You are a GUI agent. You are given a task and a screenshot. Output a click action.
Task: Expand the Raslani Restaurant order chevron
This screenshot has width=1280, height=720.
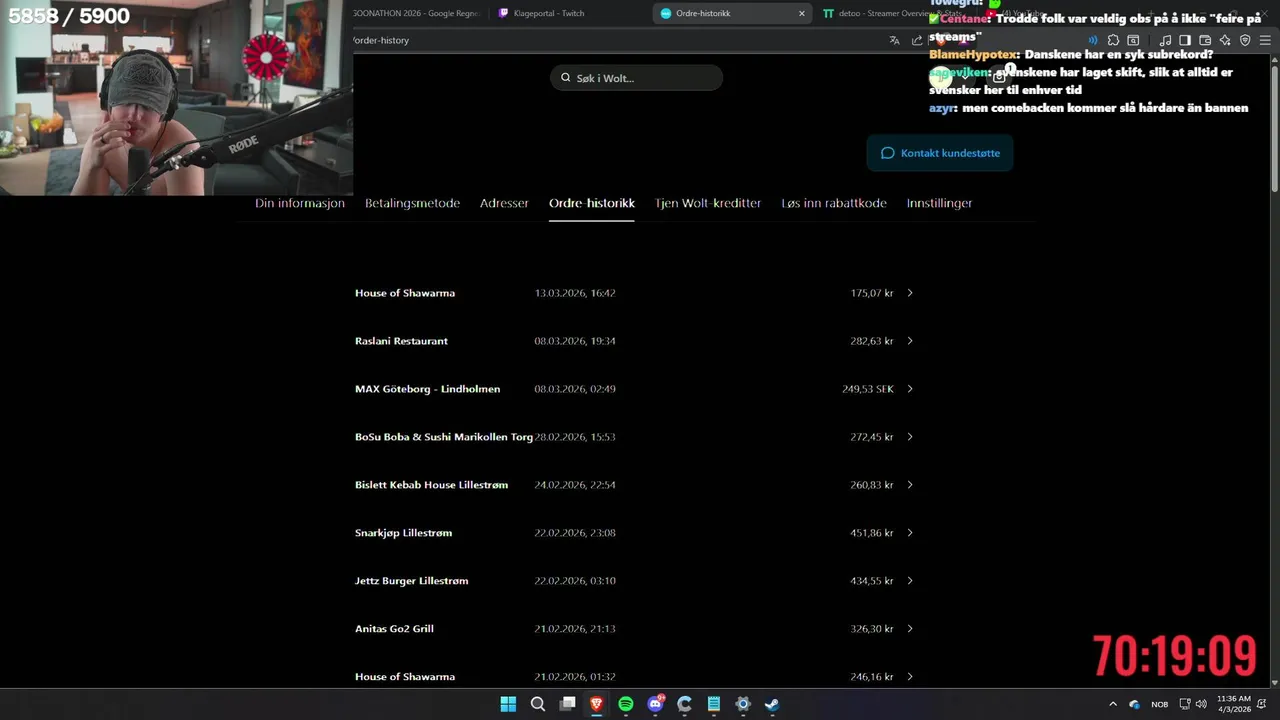(x=910, y=341)
